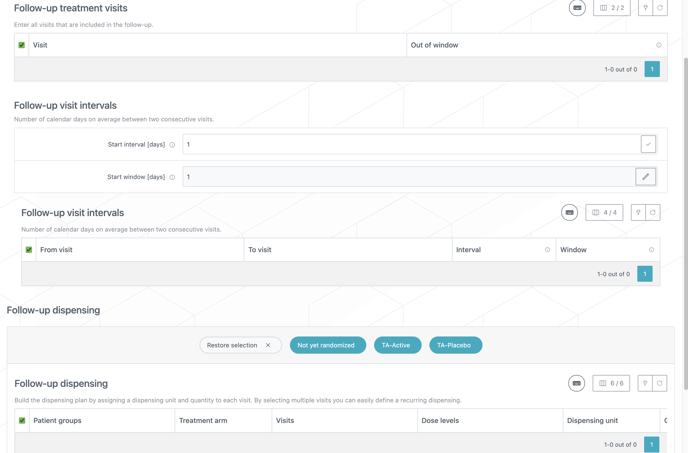Click the Start interval days input field

click(410, 144)
